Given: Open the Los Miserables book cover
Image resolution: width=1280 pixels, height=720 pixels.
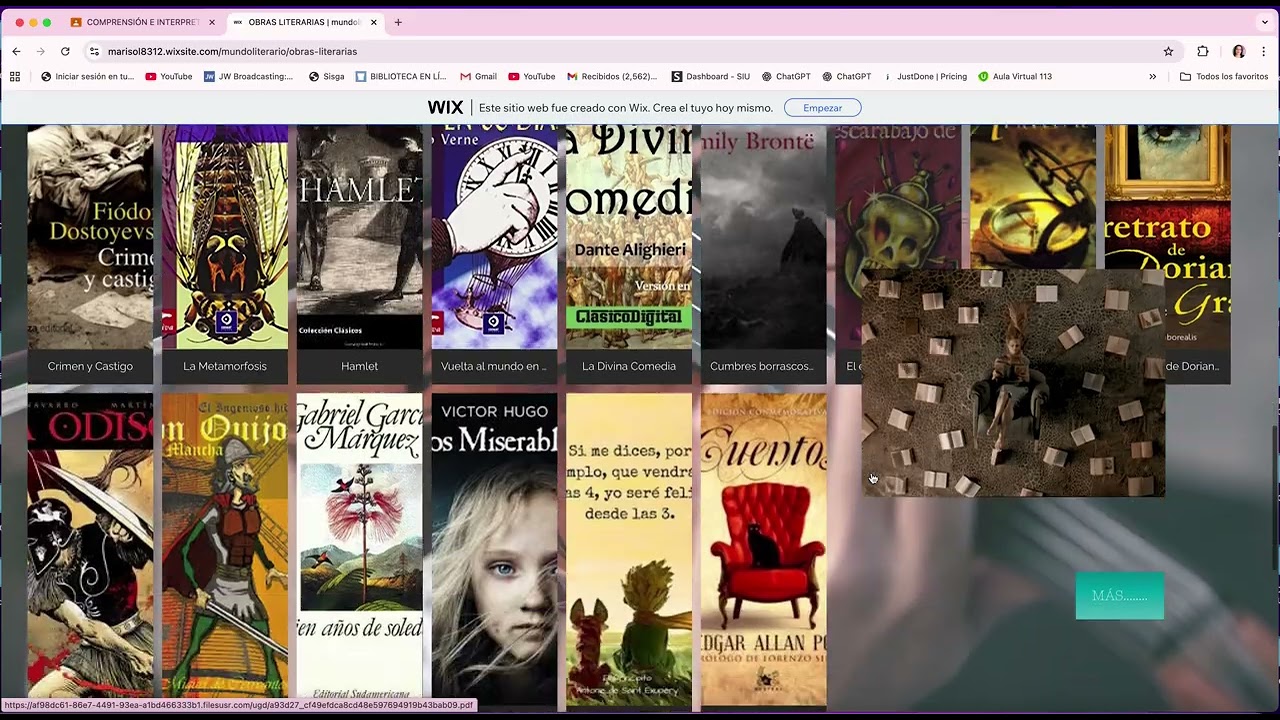Looking at the screenshot, I should coord(494,550).
